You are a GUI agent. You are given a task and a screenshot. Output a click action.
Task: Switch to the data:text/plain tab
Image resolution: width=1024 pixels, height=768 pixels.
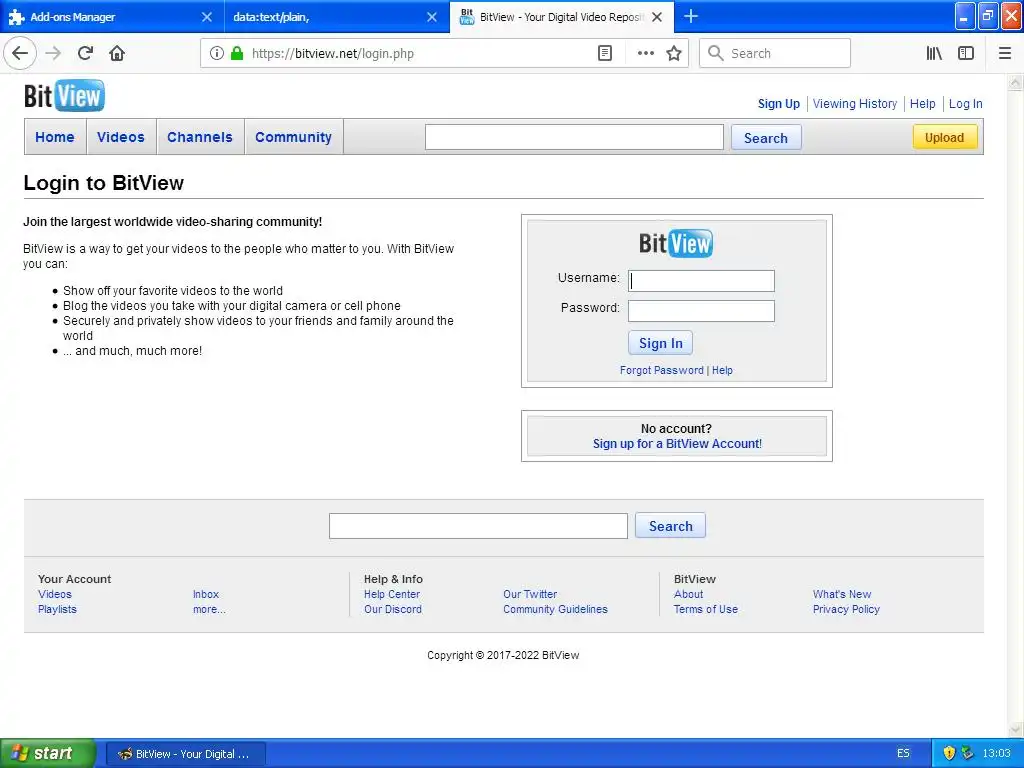(337, 17)
